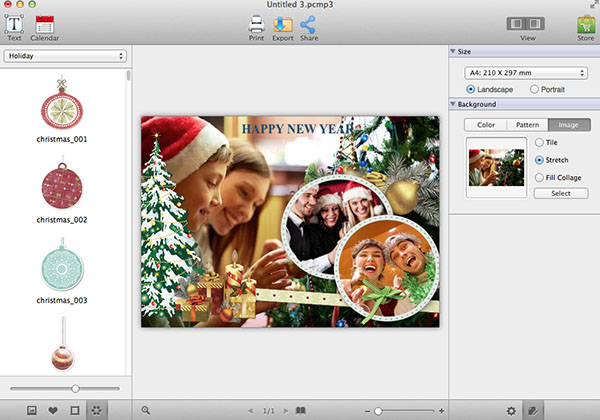Image resolution: width=600 pixels, height=420 pixels.
Task: Click the Print icon
Action: [x=256, y=24]
